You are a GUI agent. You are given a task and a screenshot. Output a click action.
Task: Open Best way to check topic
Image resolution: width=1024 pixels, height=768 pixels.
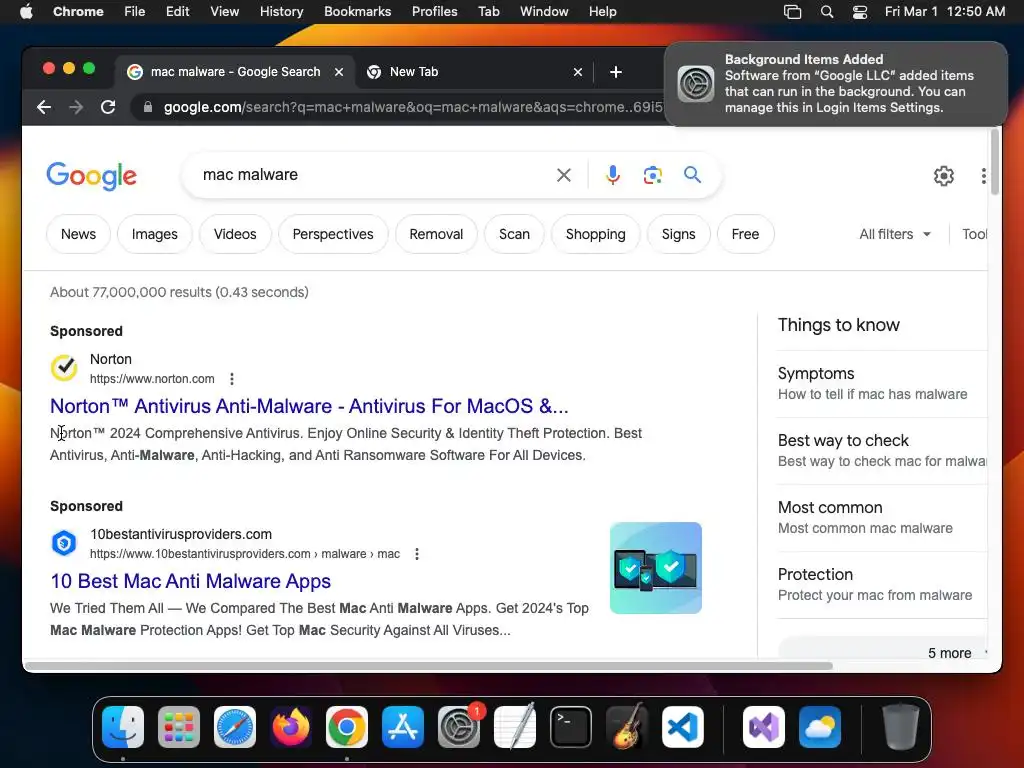point(881,451)
